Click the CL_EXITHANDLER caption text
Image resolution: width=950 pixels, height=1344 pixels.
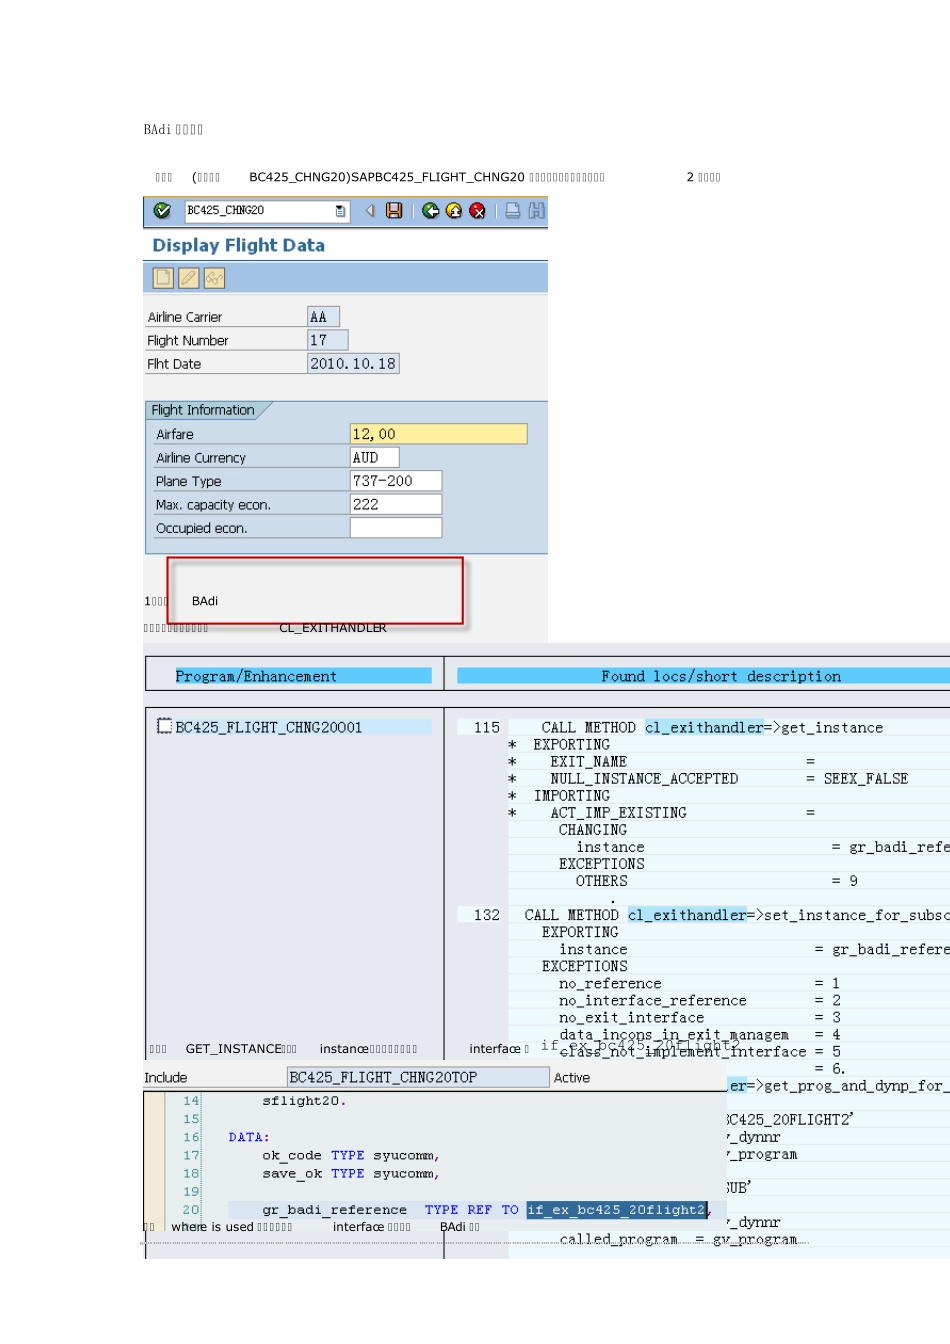[x=333, y=628]
